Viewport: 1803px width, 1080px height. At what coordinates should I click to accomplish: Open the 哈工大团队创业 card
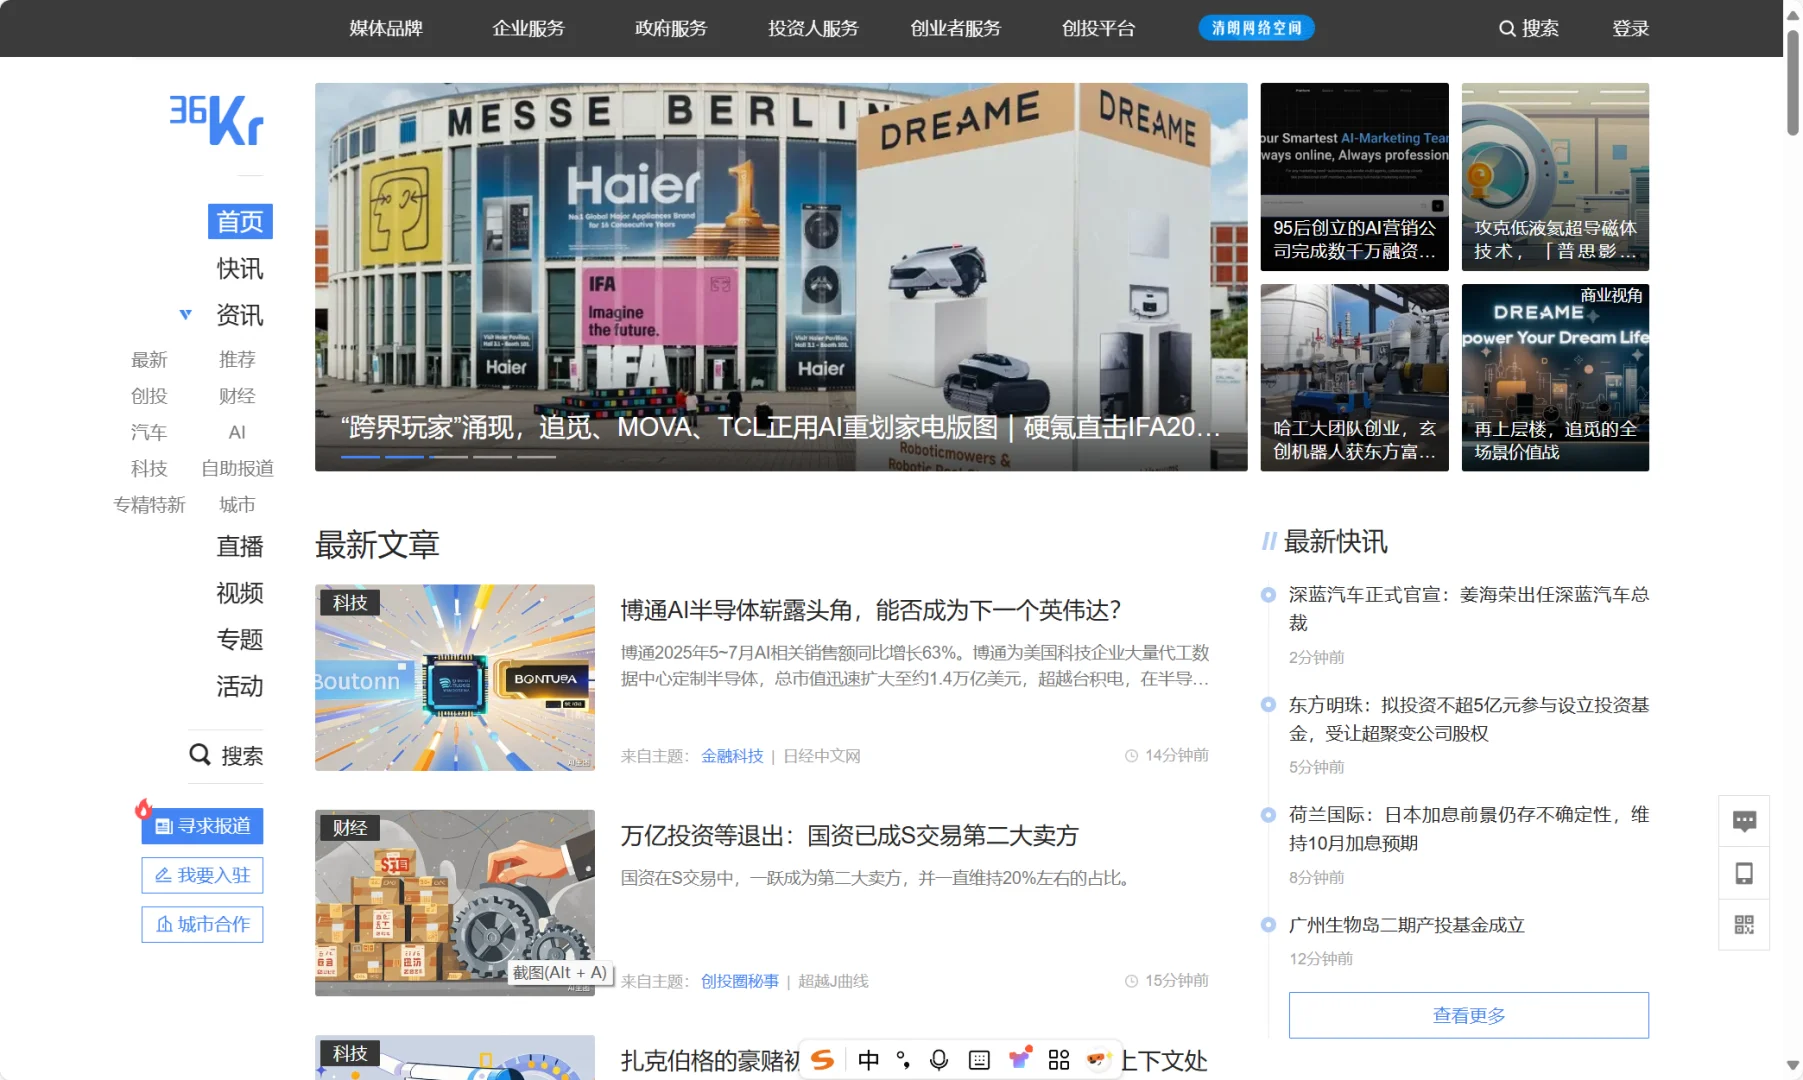[1354, 378]
